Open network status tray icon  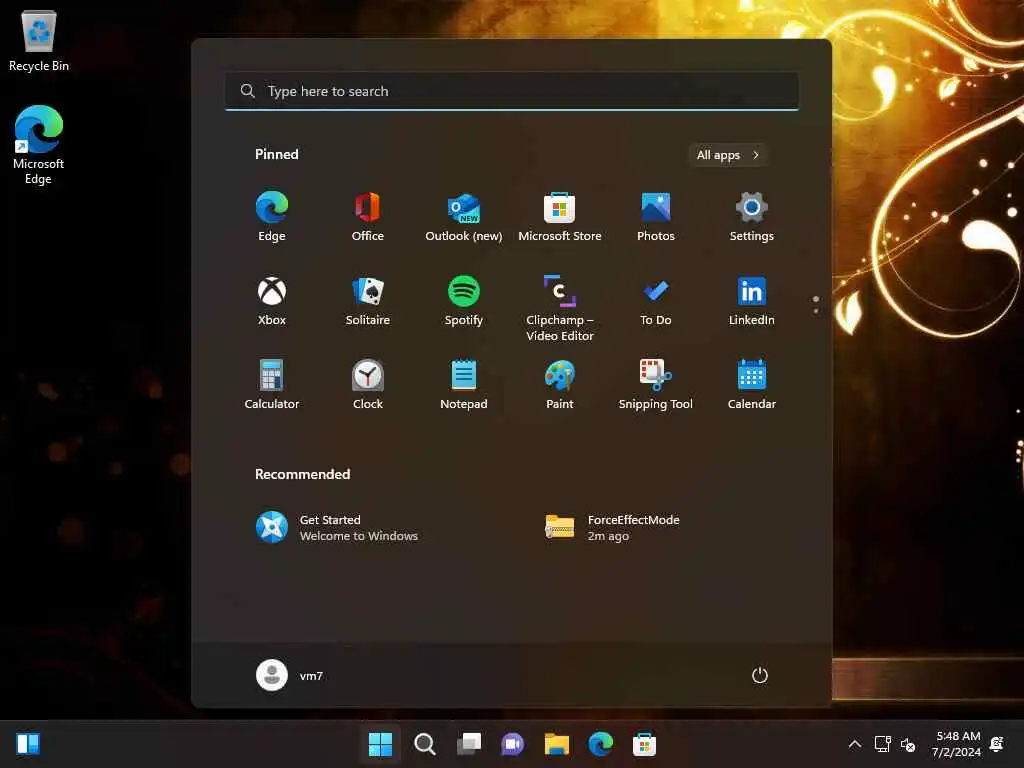[x=883, y=744]
